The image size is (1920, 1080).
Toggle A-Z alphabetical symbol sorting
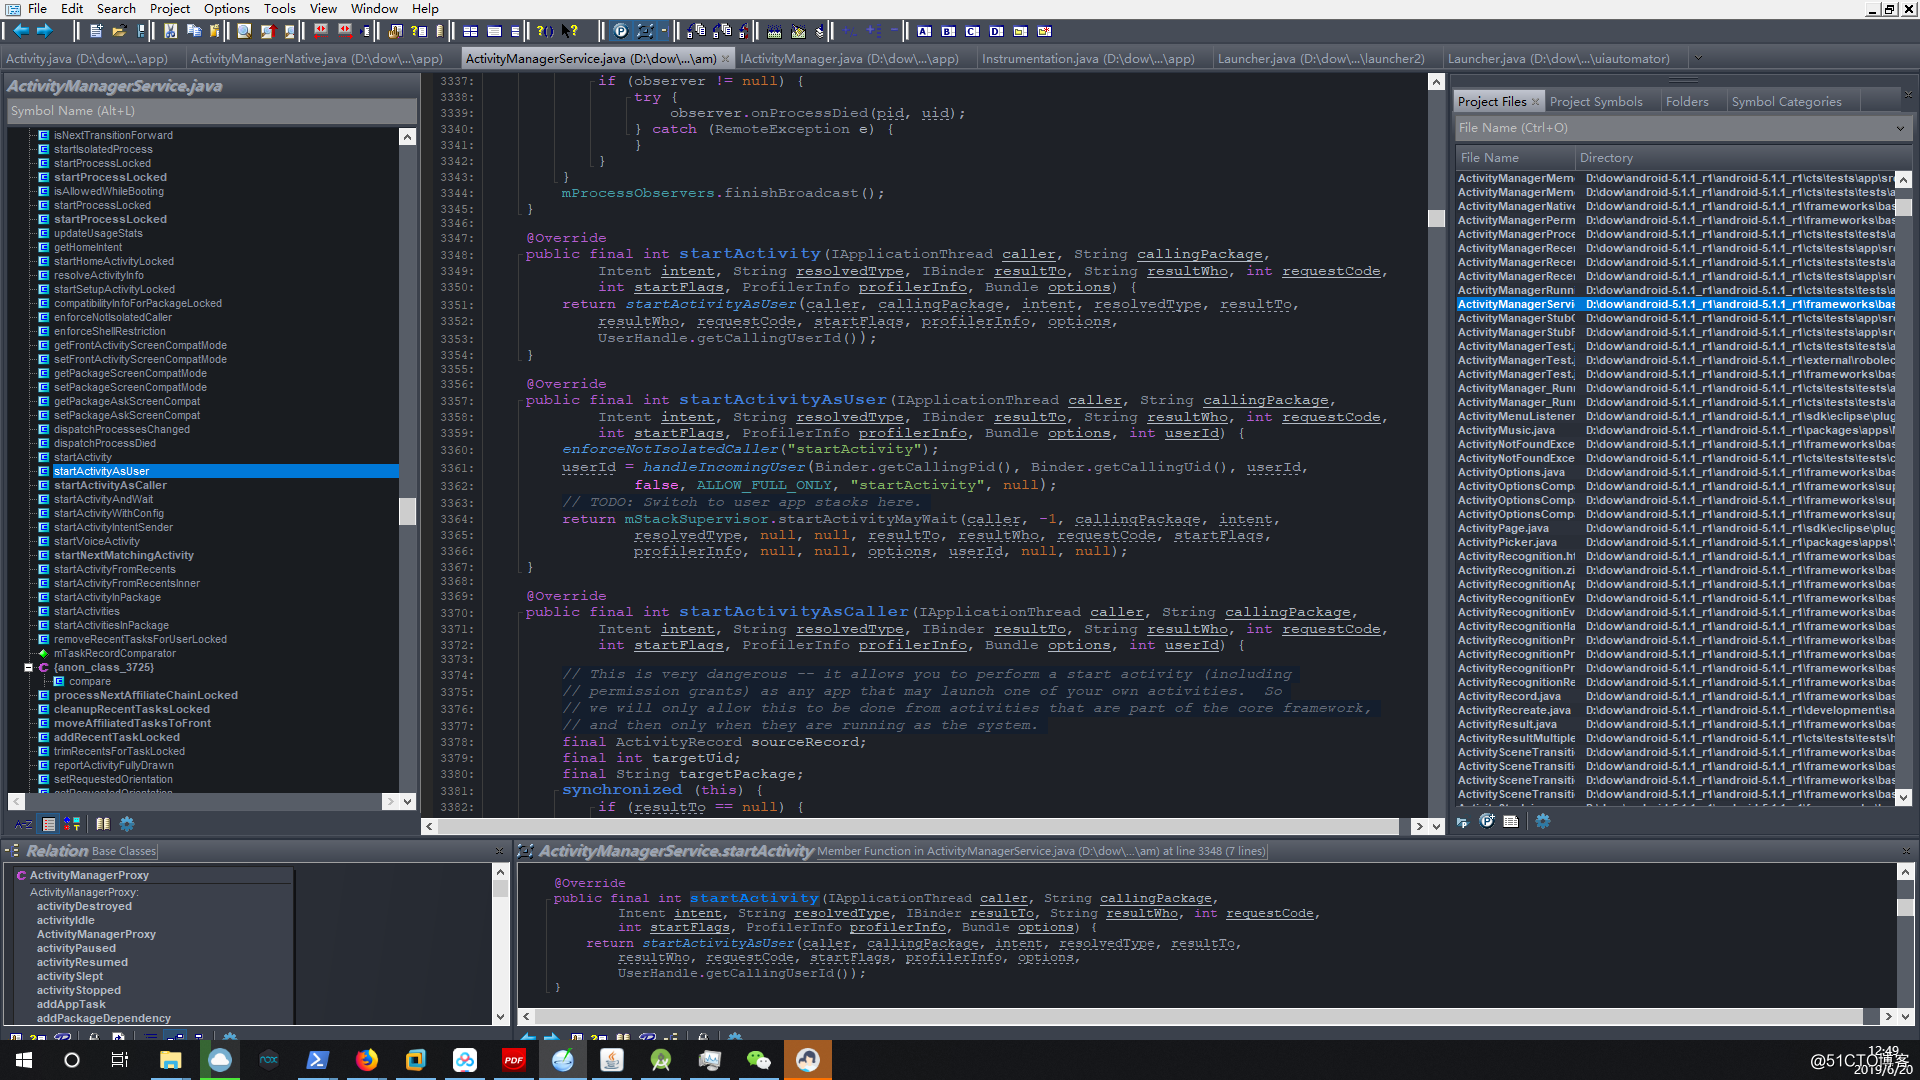[x=23, y=824]
